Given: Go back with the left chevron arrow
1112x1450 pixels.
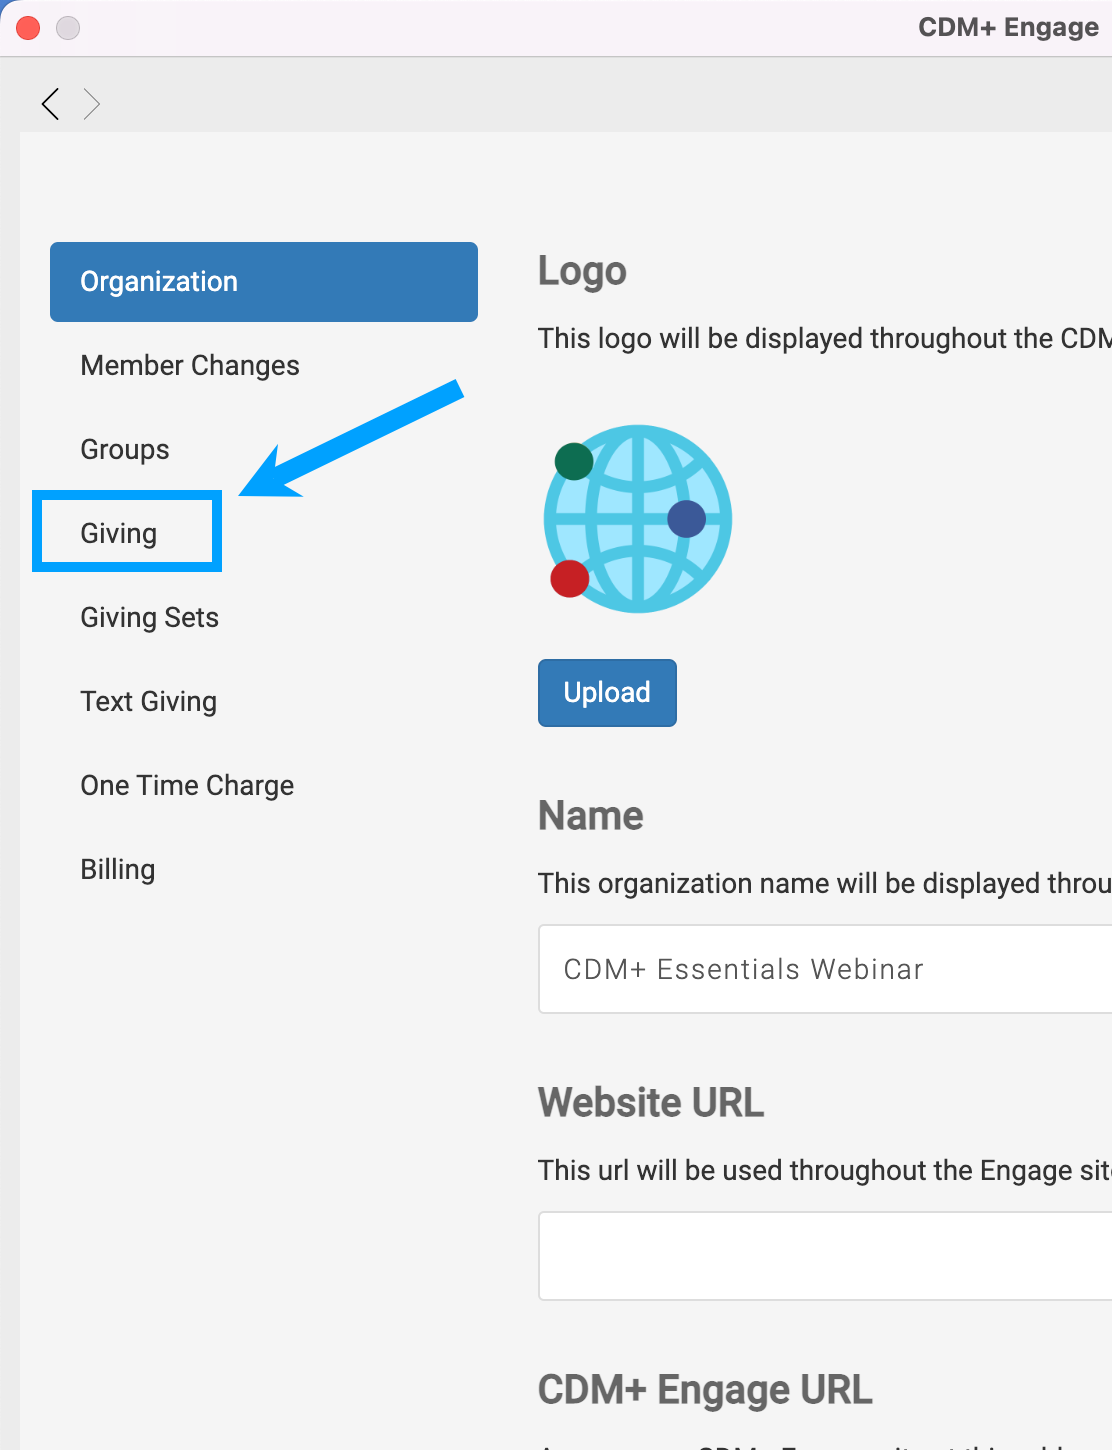Looking at the screenshot, I should [x=50, y=103].
